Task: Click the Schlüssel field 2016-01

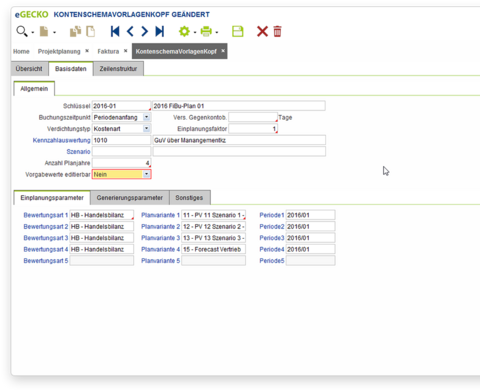Action: (x=121, y=106)
